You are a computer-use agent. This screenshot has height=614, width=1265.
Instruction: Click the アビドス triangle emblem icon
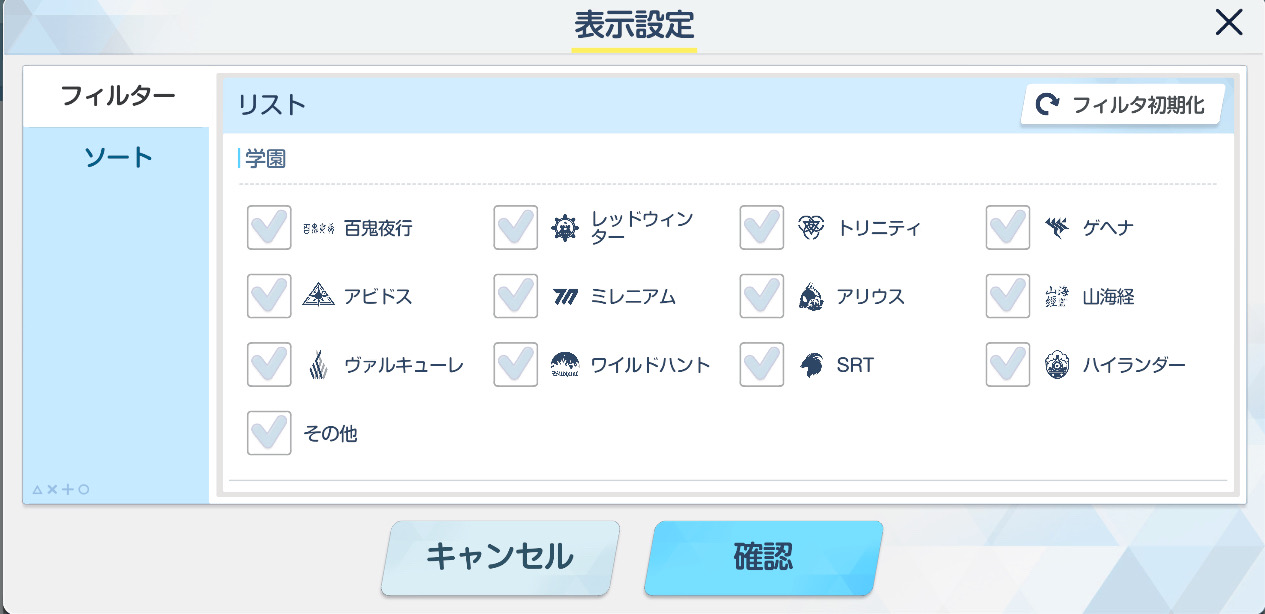click(319, 297)
